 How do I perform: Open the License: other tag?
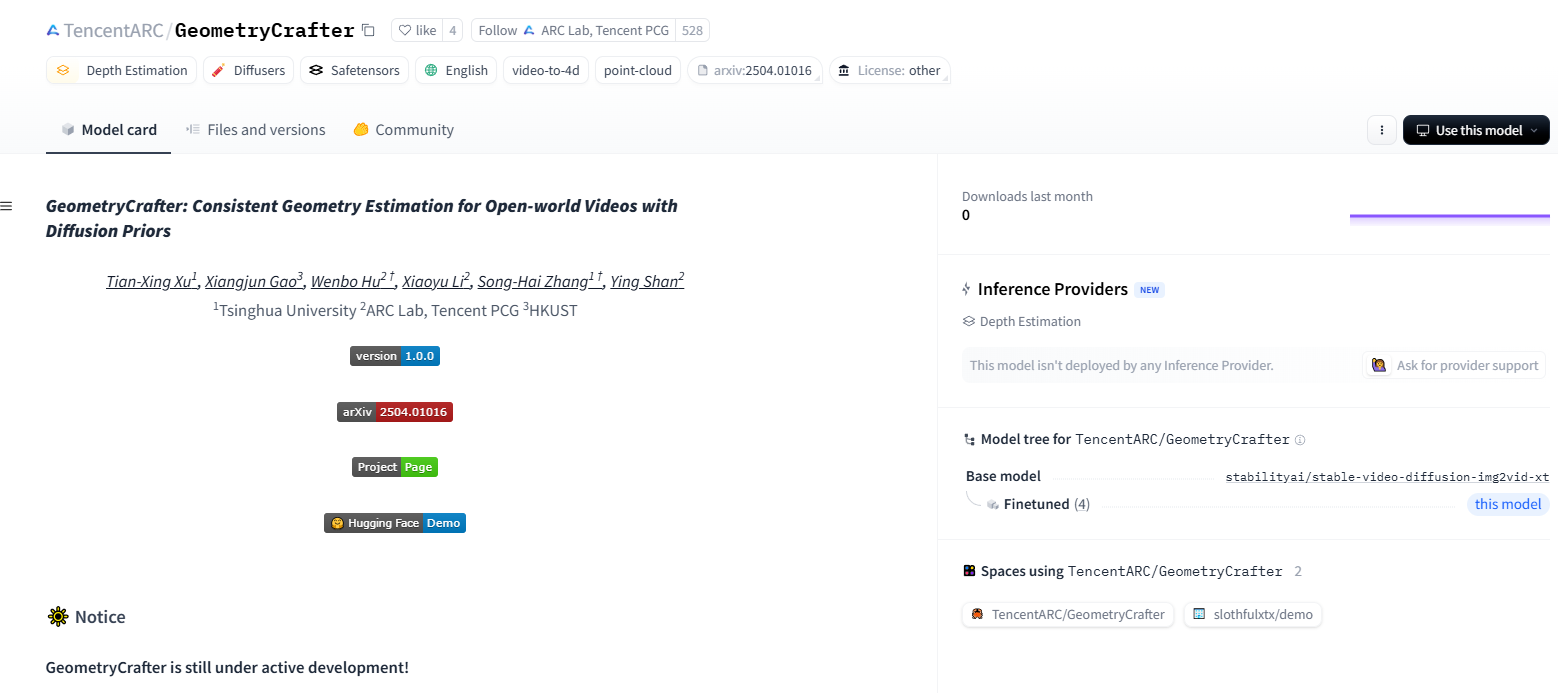(x=890, y=70)
